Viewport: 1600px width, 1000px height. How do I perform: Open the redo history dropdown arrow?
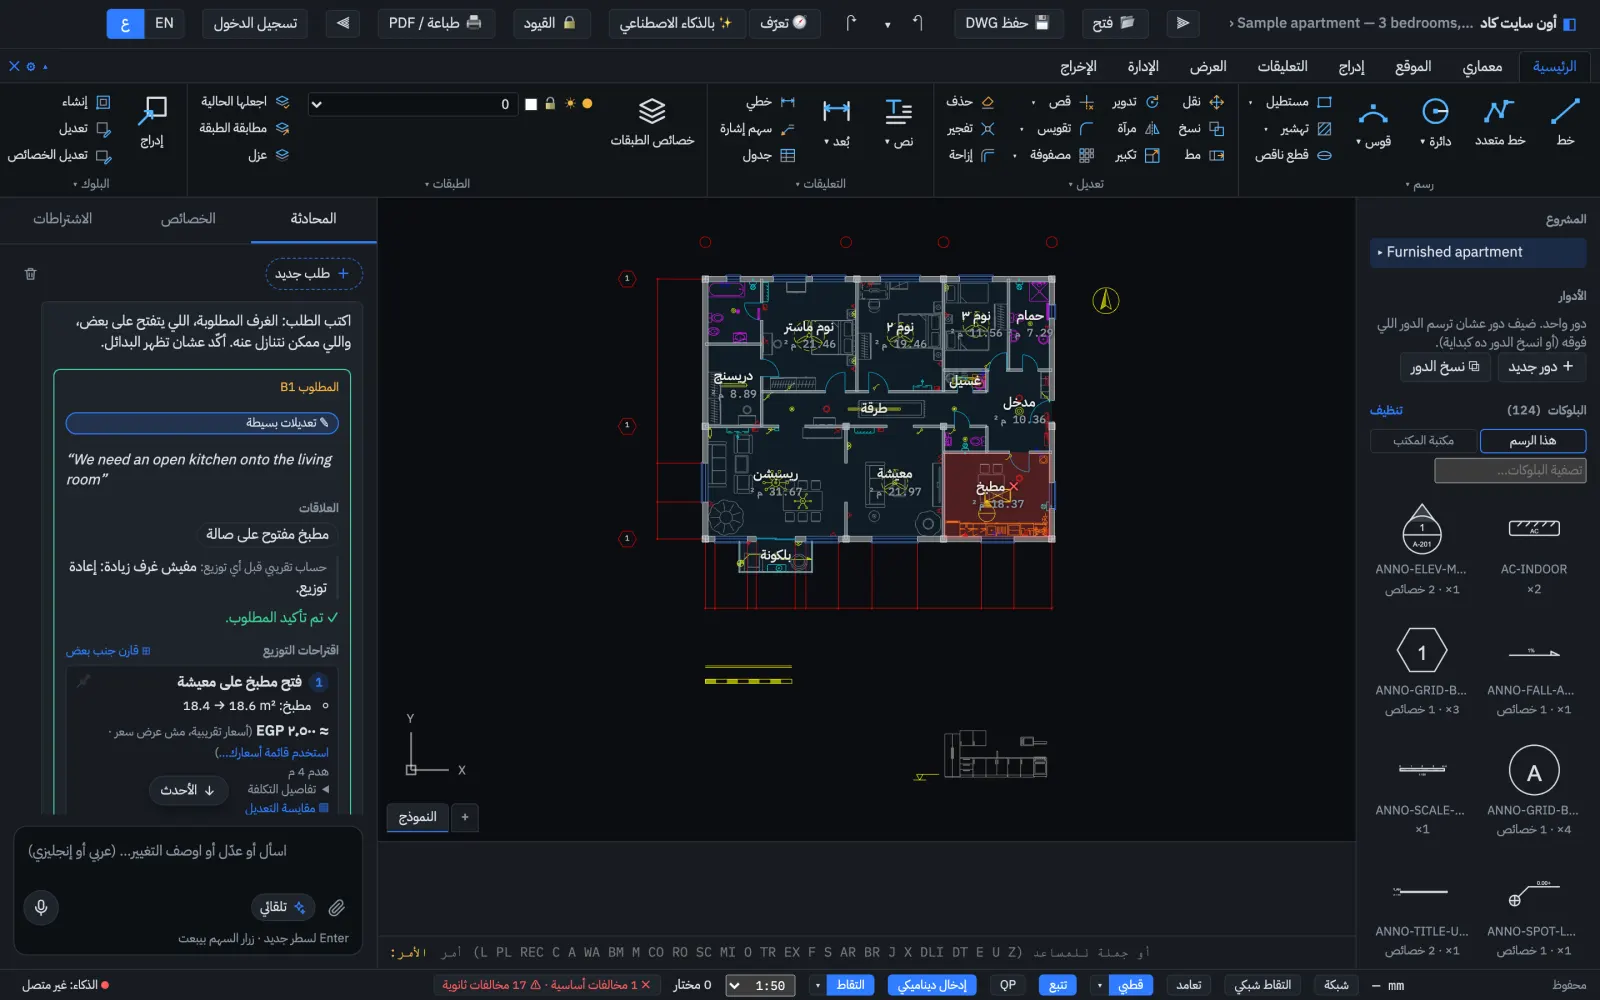(x=887, y=24)
